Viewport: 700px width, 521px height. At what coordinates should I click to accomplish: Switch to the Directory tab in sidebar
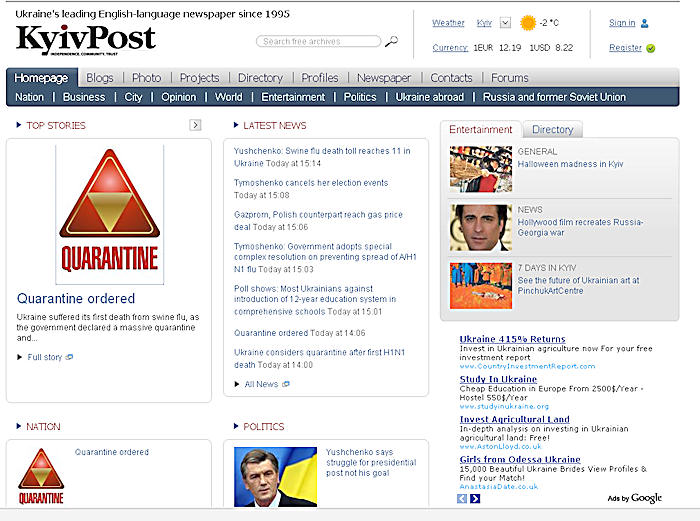tap(553, 129)
